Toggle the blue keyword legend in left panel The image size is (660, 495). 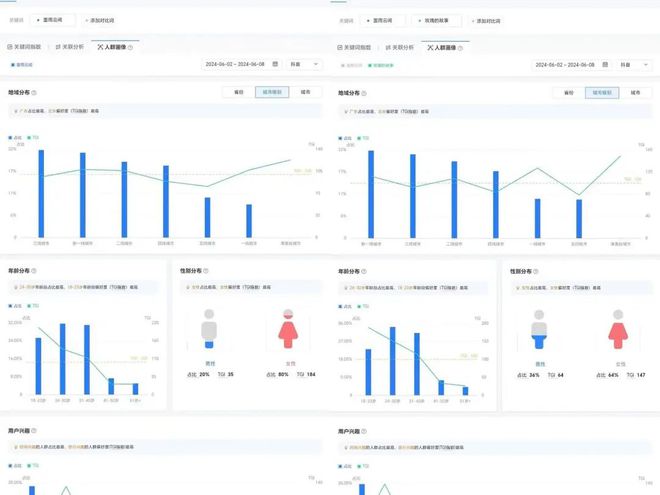click(22, 65)
